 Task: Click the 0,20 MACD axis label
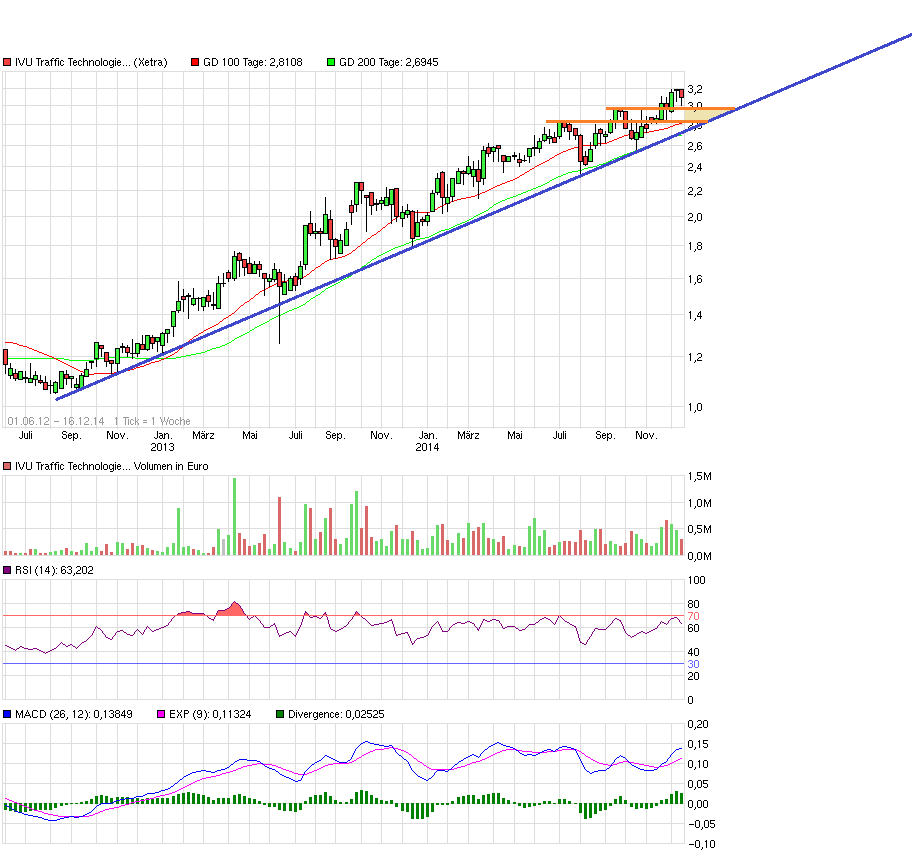tap(698, 724)
